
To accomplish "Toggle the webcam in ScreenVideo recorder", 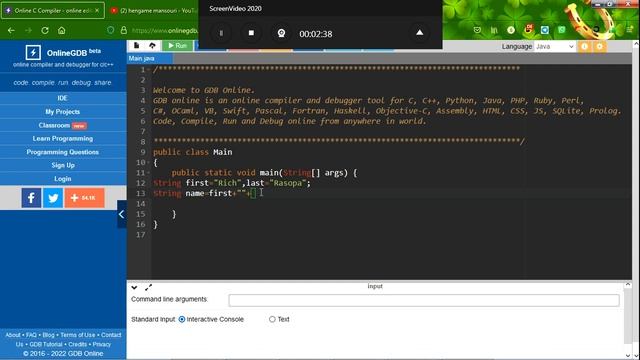I will coord(281,33).
